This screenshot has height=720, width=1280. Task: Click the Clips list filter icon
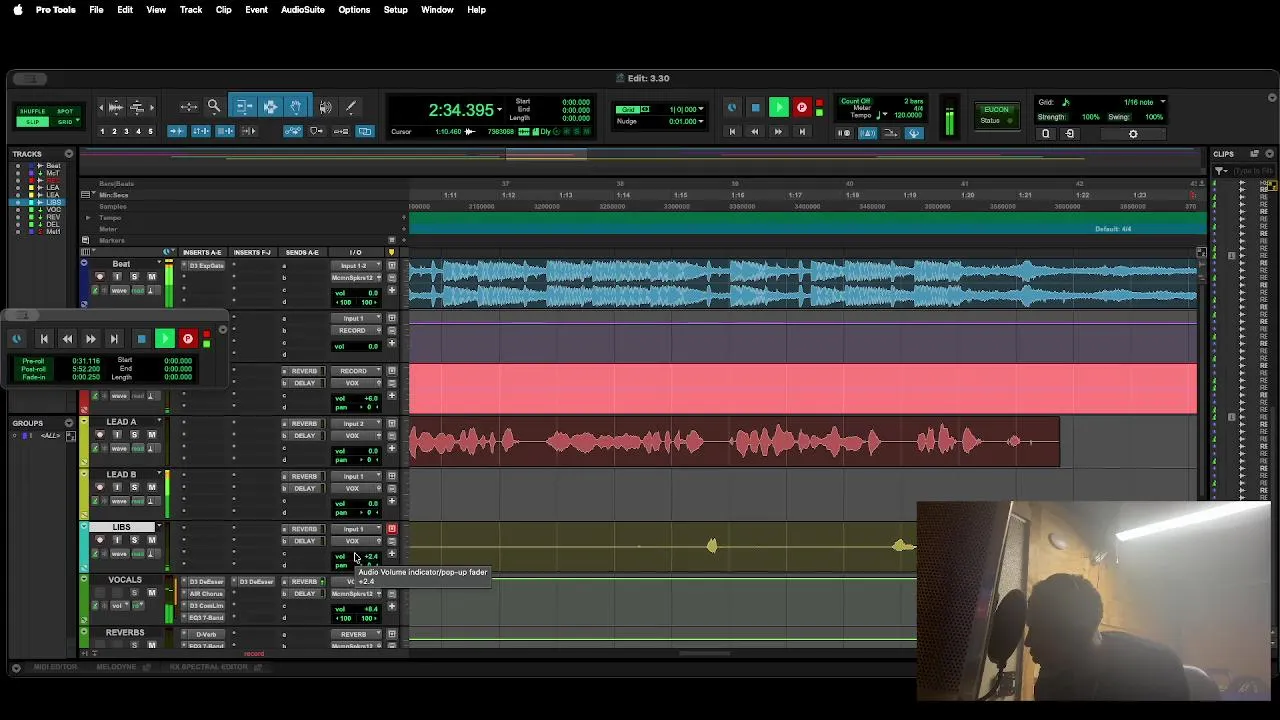[x=1221, y=171]
